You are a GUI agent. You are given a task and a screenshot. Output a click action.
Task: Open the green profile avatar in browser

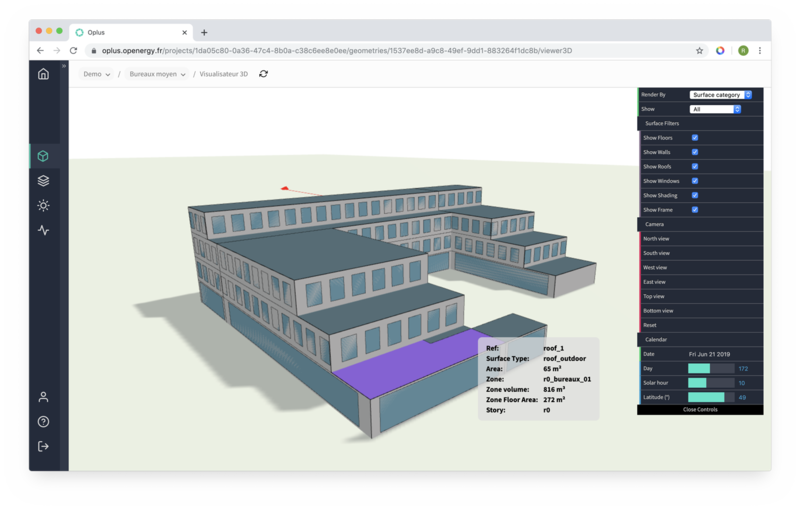pyautogui.click(x=743, y=50)
